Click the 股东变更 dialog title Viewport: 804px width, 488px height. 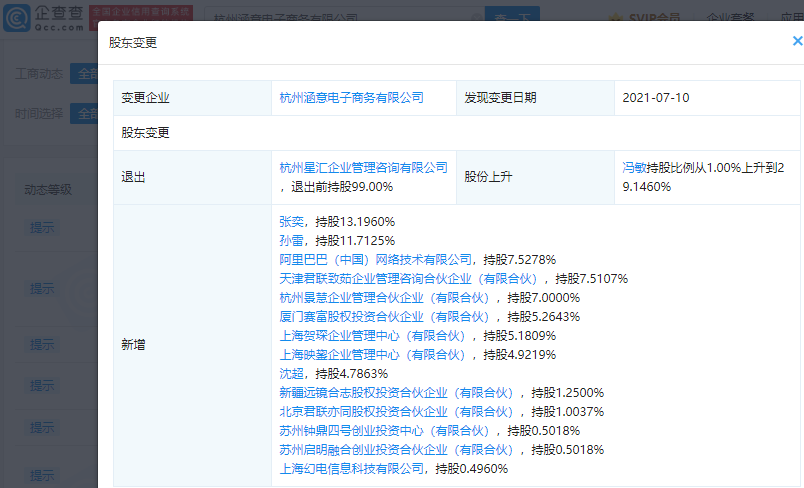pos(132,43)
